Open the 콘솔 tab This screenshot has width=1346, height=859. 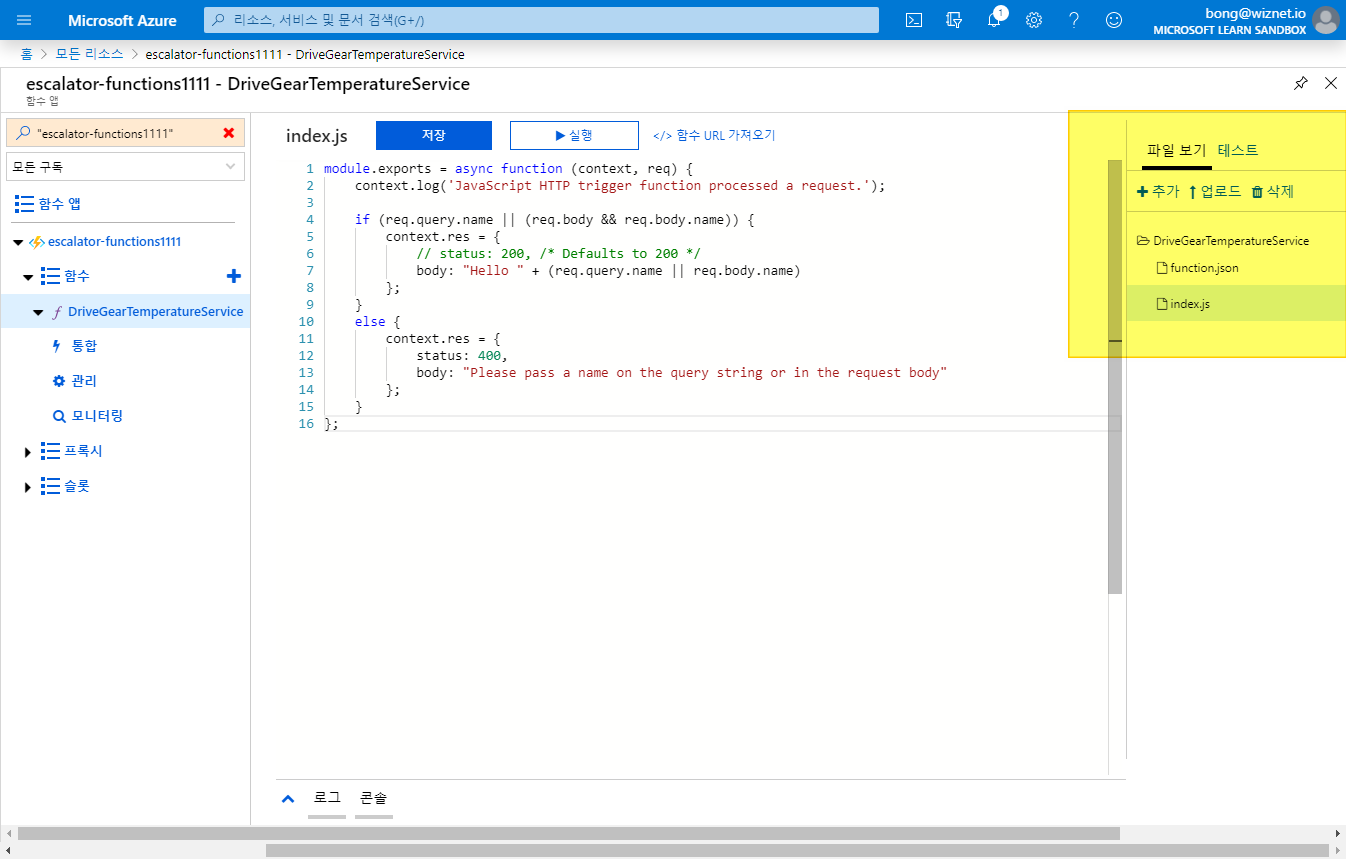(374, 799)
